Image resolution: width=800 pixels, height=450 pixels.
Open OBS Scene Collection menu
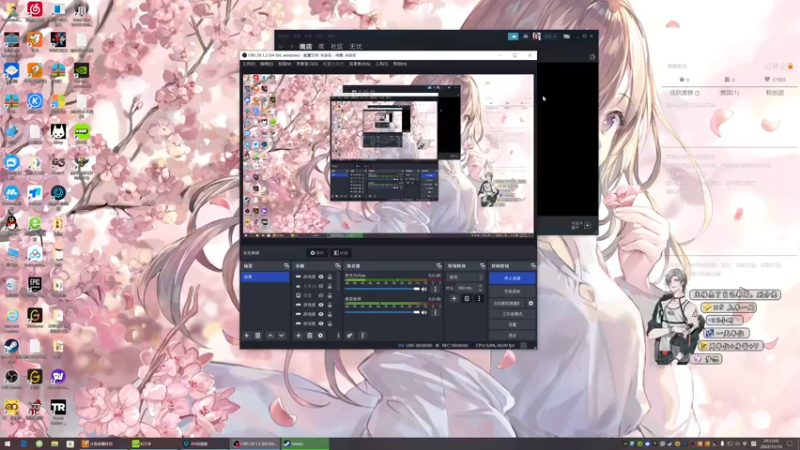point(359,64)
